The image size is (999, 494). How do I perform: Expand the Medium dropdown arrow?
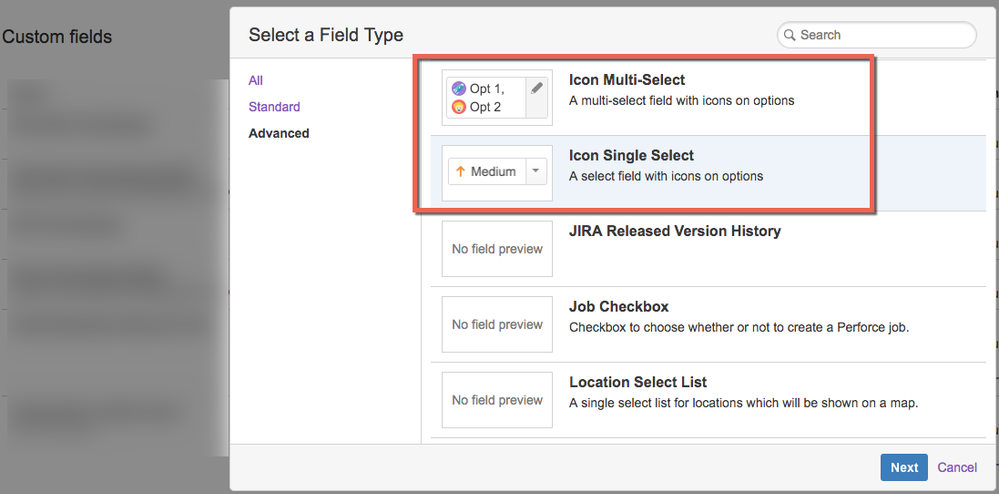(x=535, y=172)
